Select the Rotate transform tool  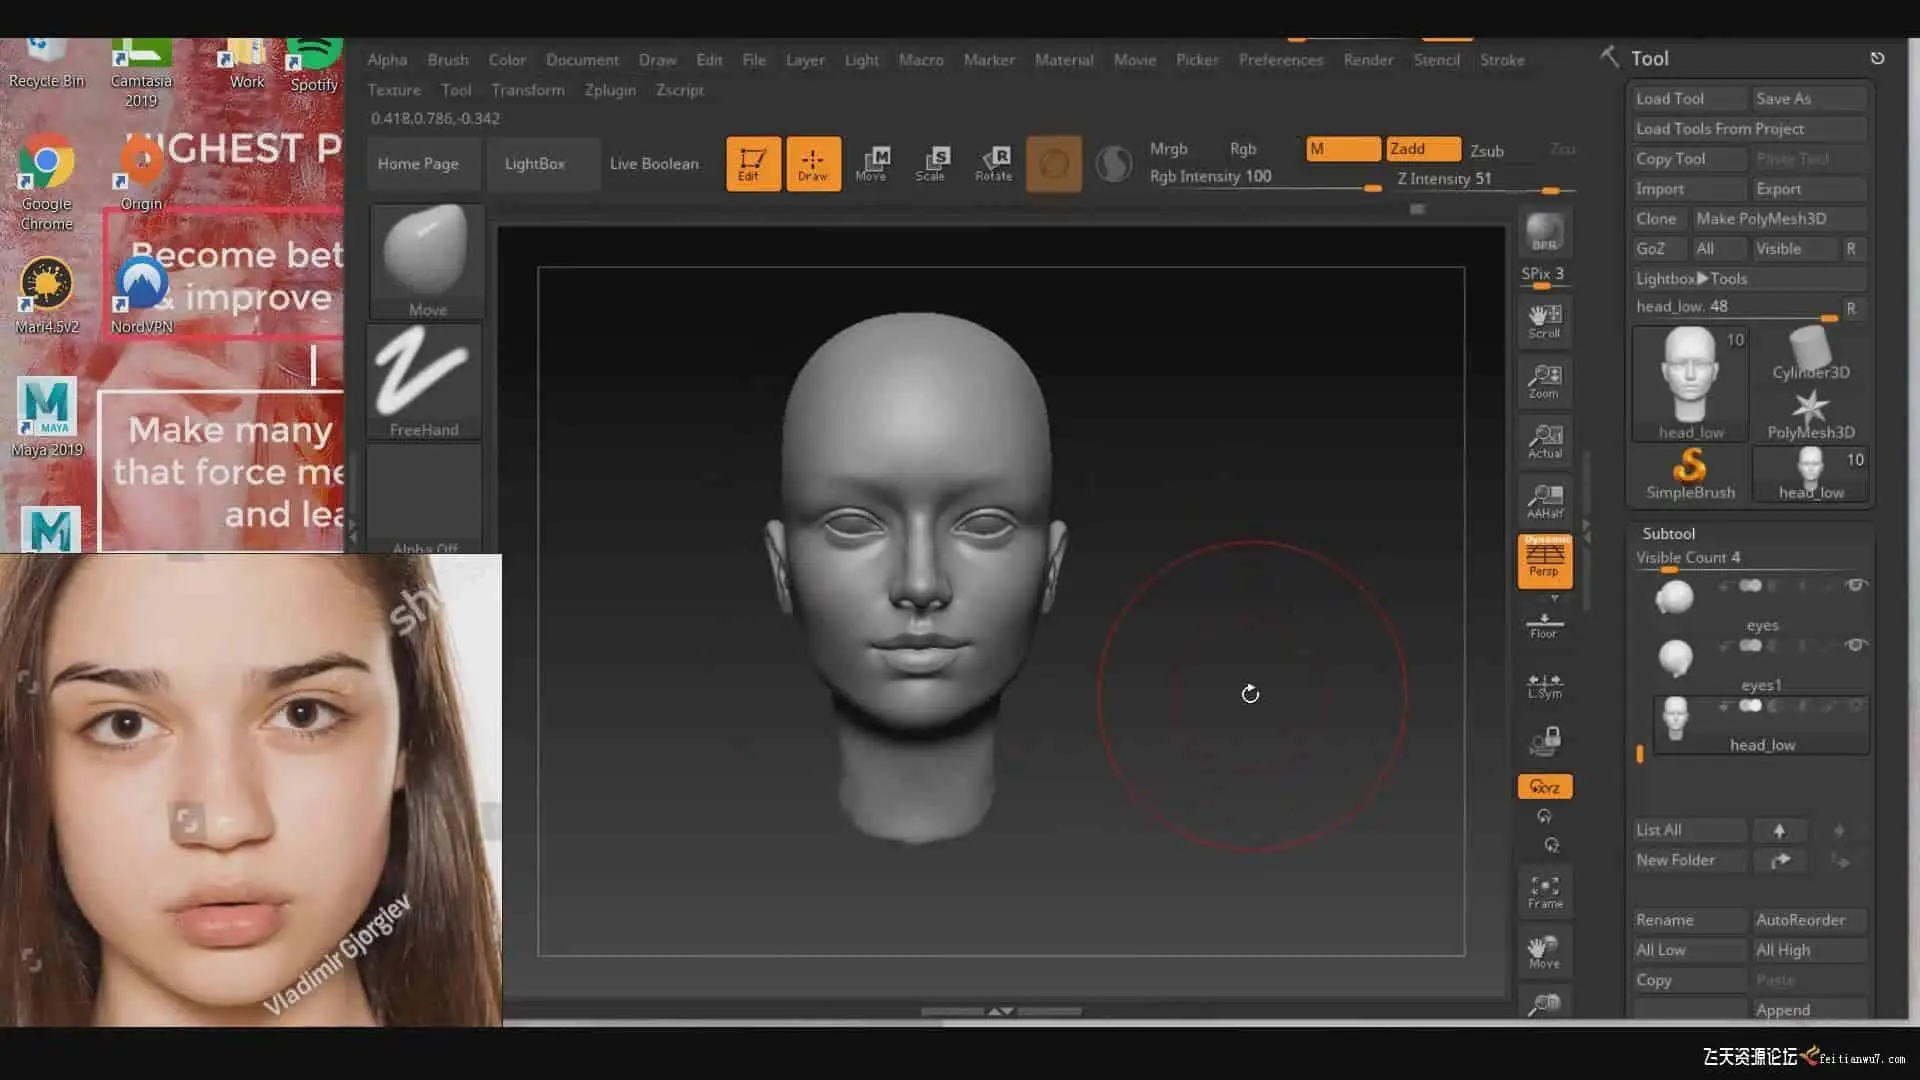994,163
